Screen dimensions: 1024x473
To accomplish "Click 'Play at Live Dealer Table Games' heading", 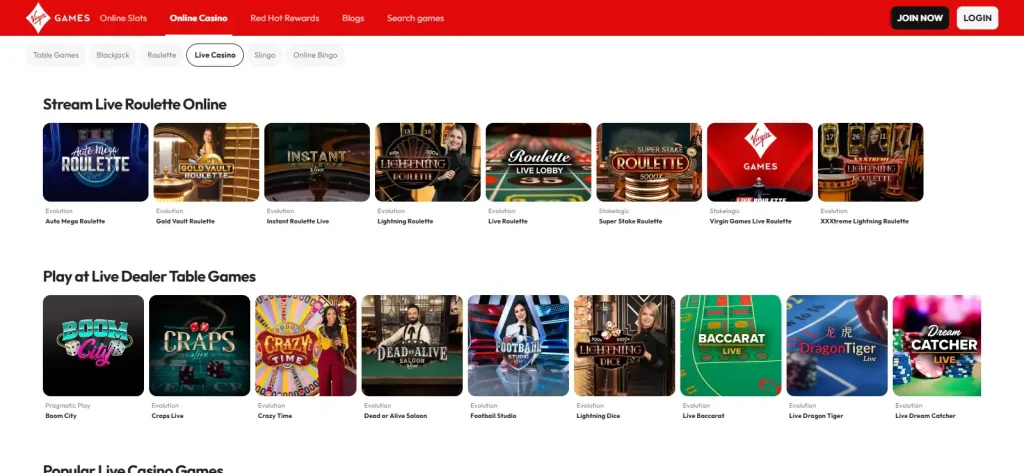I will [149, 276].
